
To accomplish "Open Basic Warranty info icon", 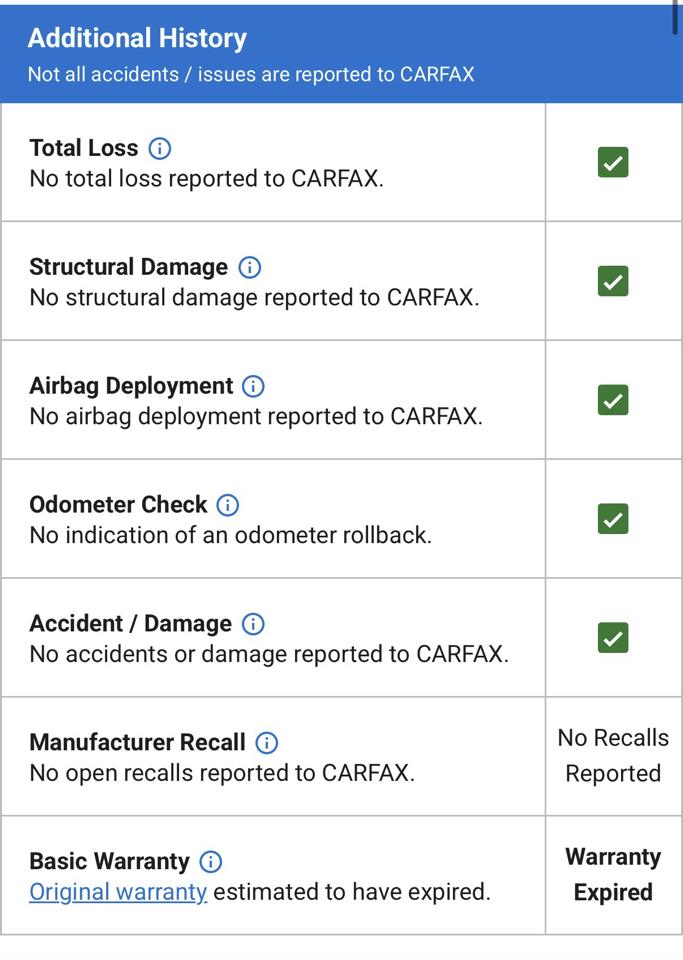I will click(211, 861).
